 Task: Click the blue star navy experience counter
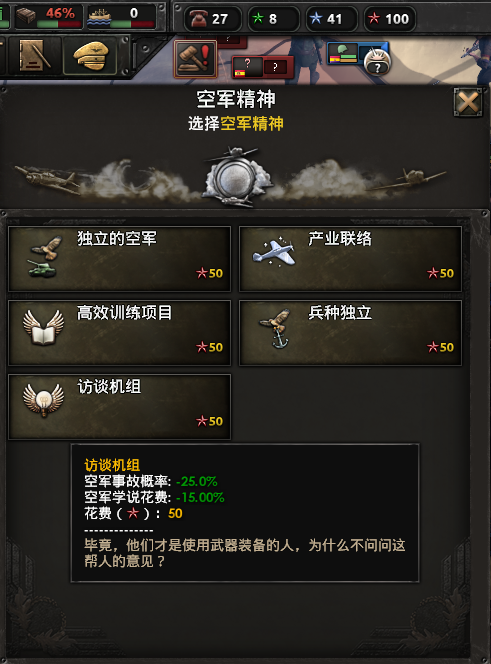pos(331,19)
